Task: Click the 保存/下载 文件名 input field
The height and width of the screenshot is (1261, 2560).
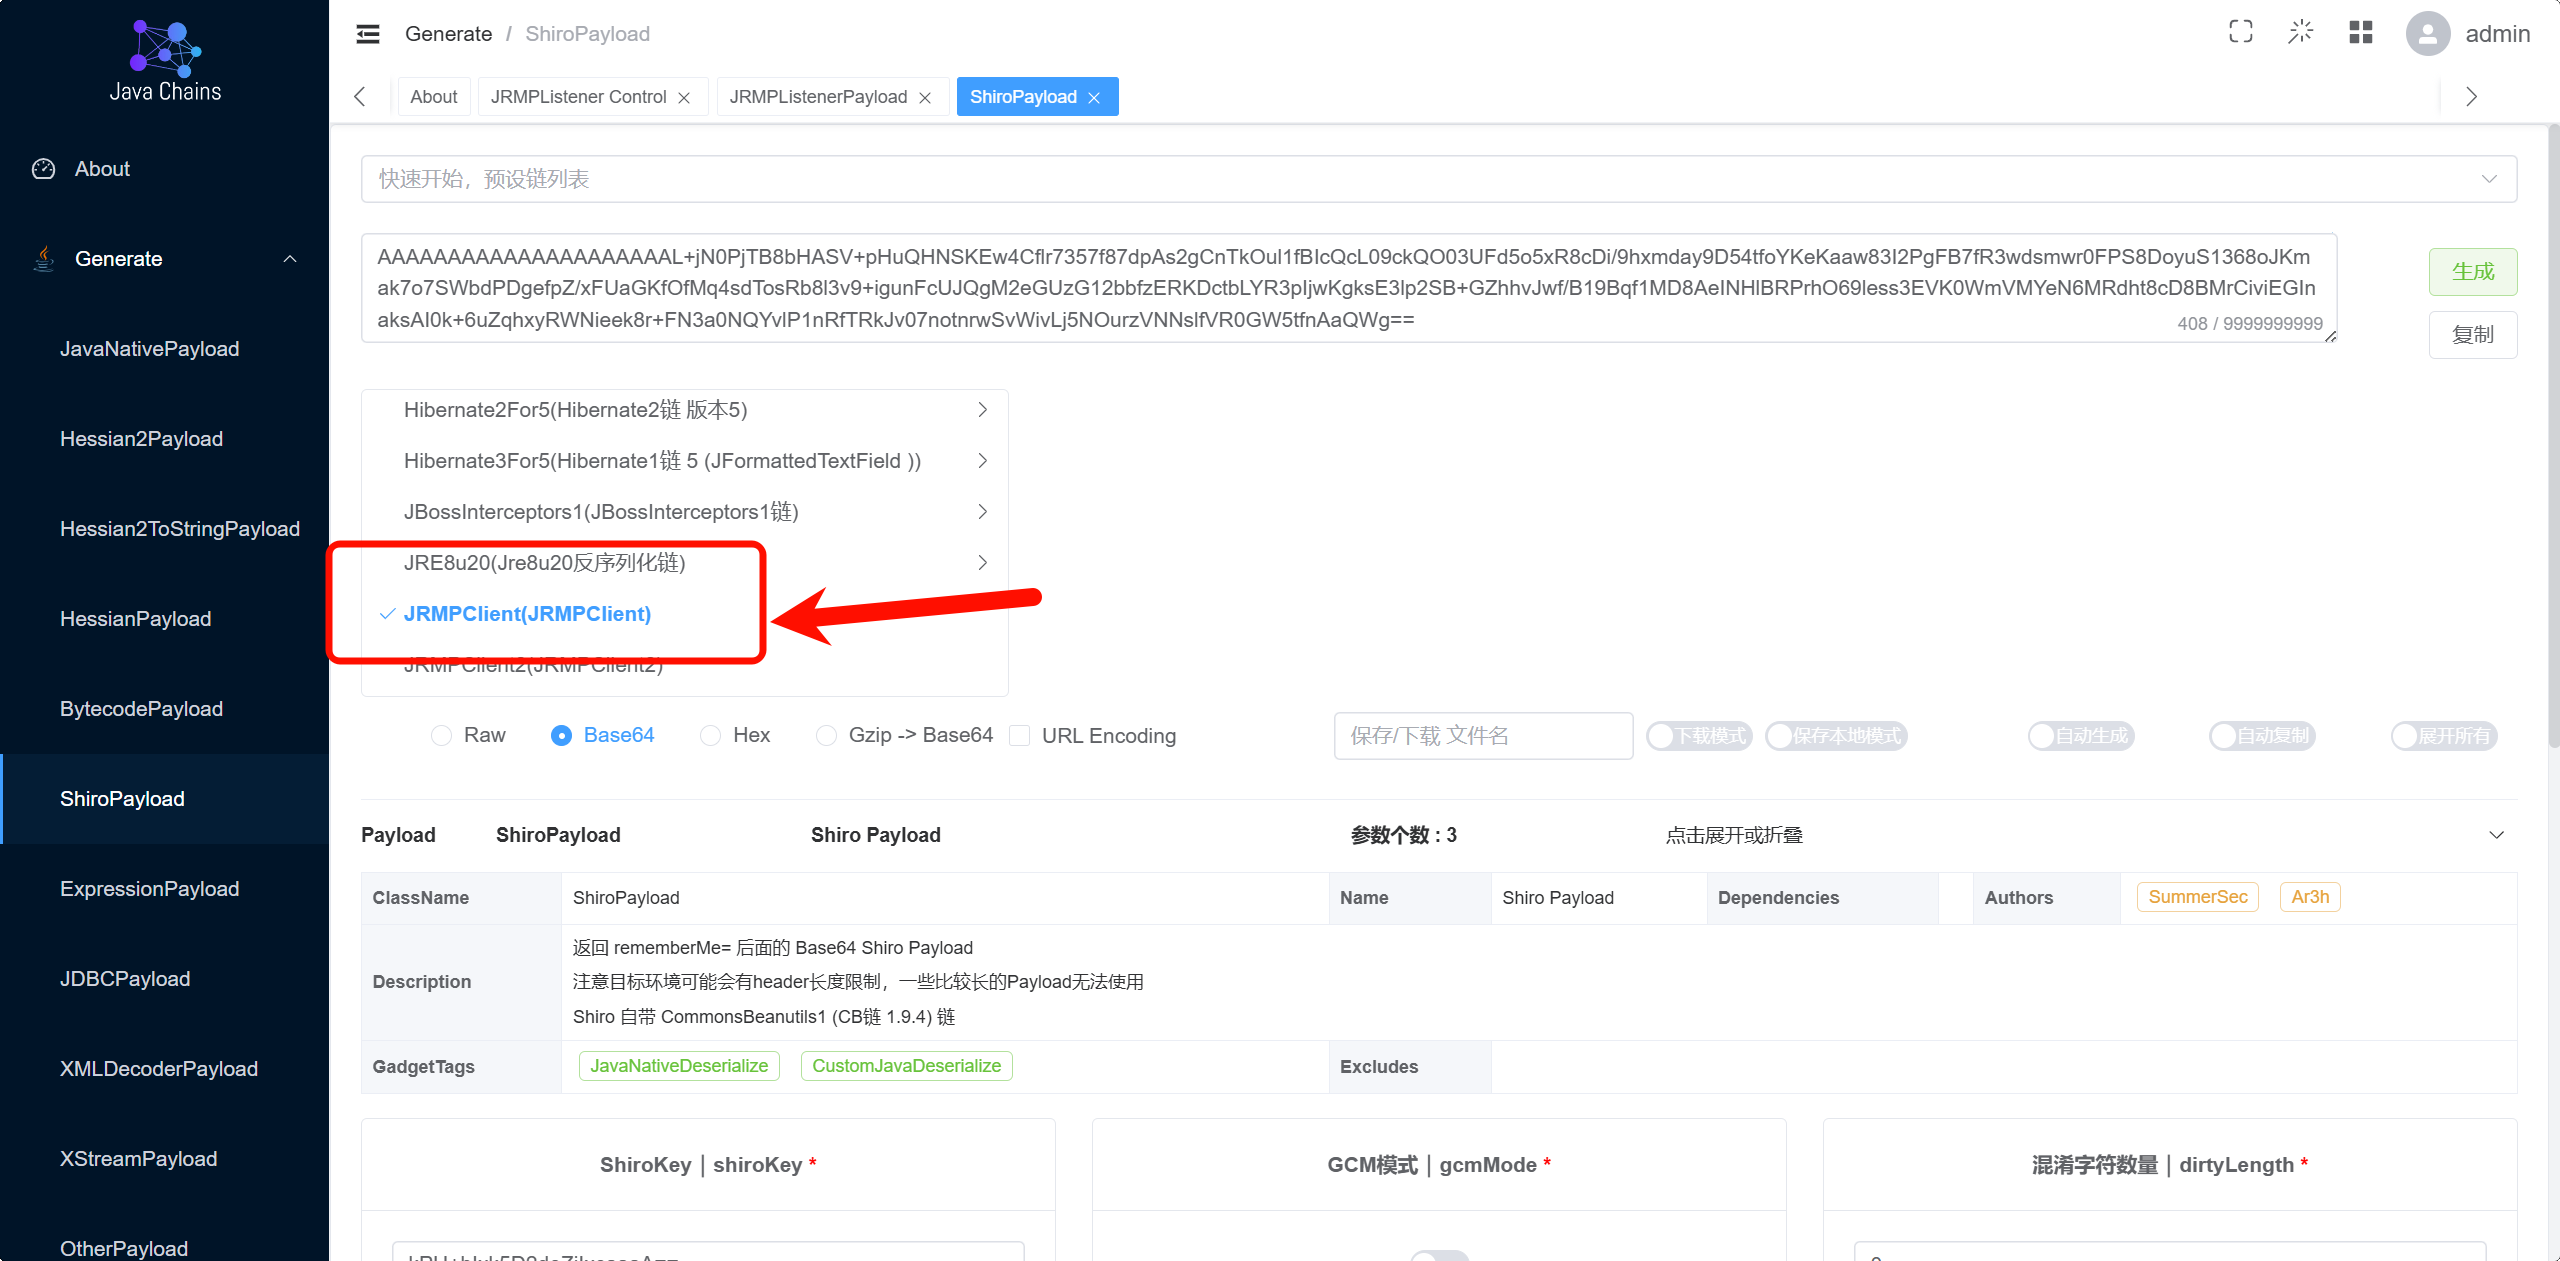Action: coord(1482,736)
